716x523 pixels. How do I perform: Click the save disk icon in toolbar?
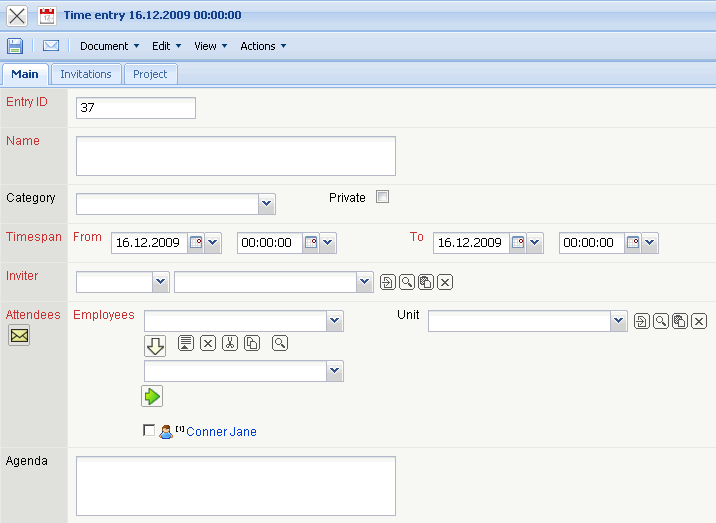[x=15, y=46]
